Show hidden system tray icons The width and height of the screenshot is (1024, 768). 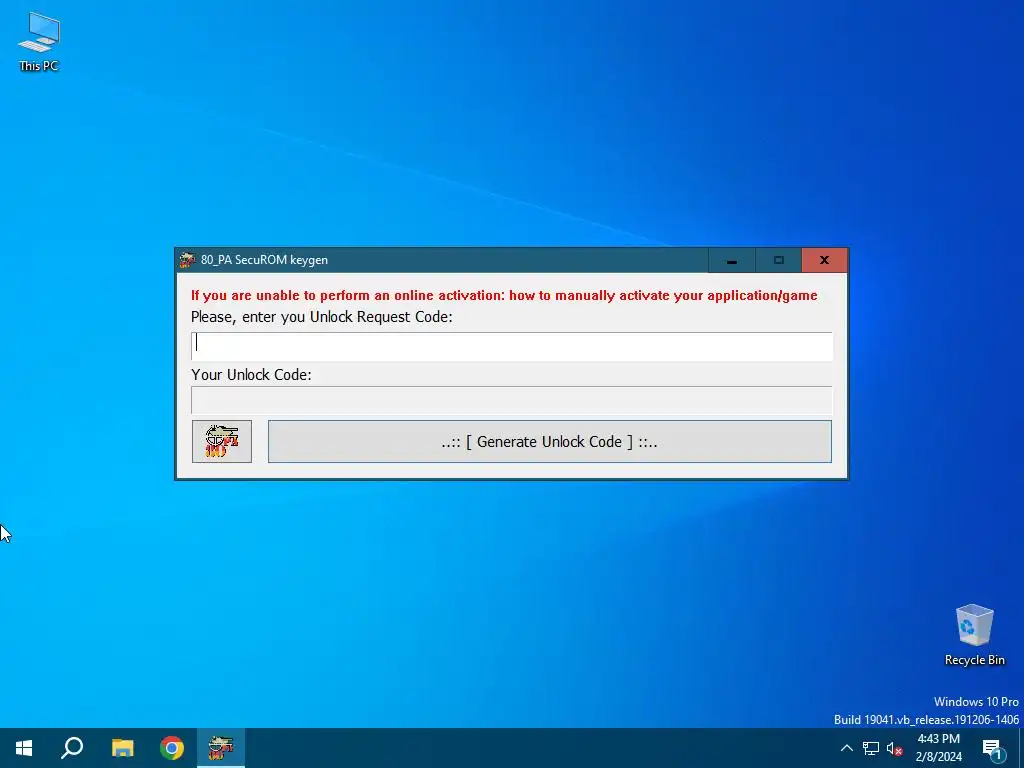[x=846, y=748]
